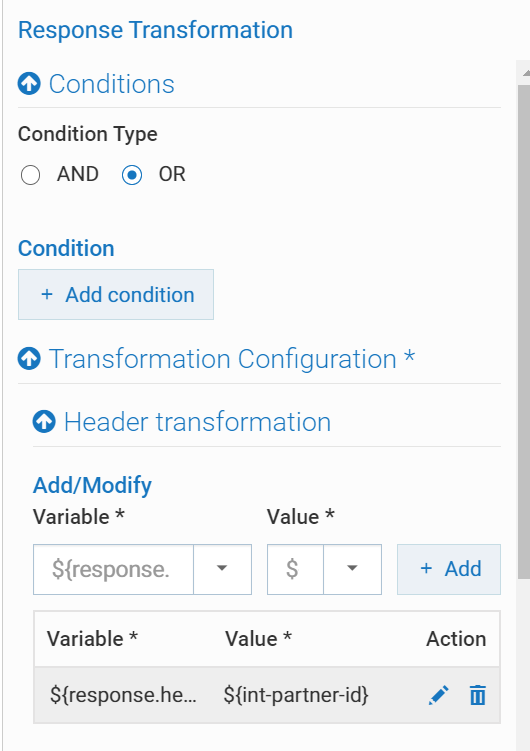The height and width of the screenshot is (751, 530).
Task: Click the vertical scrollbar thumb
Action: pyautogui.click(x=524, y=332)
